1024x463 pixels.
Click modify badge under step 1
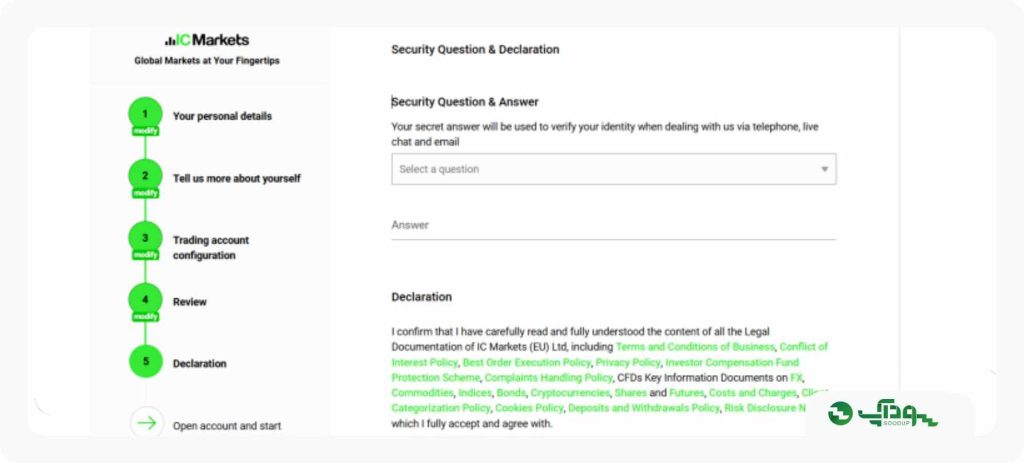(x=145, y=131)
